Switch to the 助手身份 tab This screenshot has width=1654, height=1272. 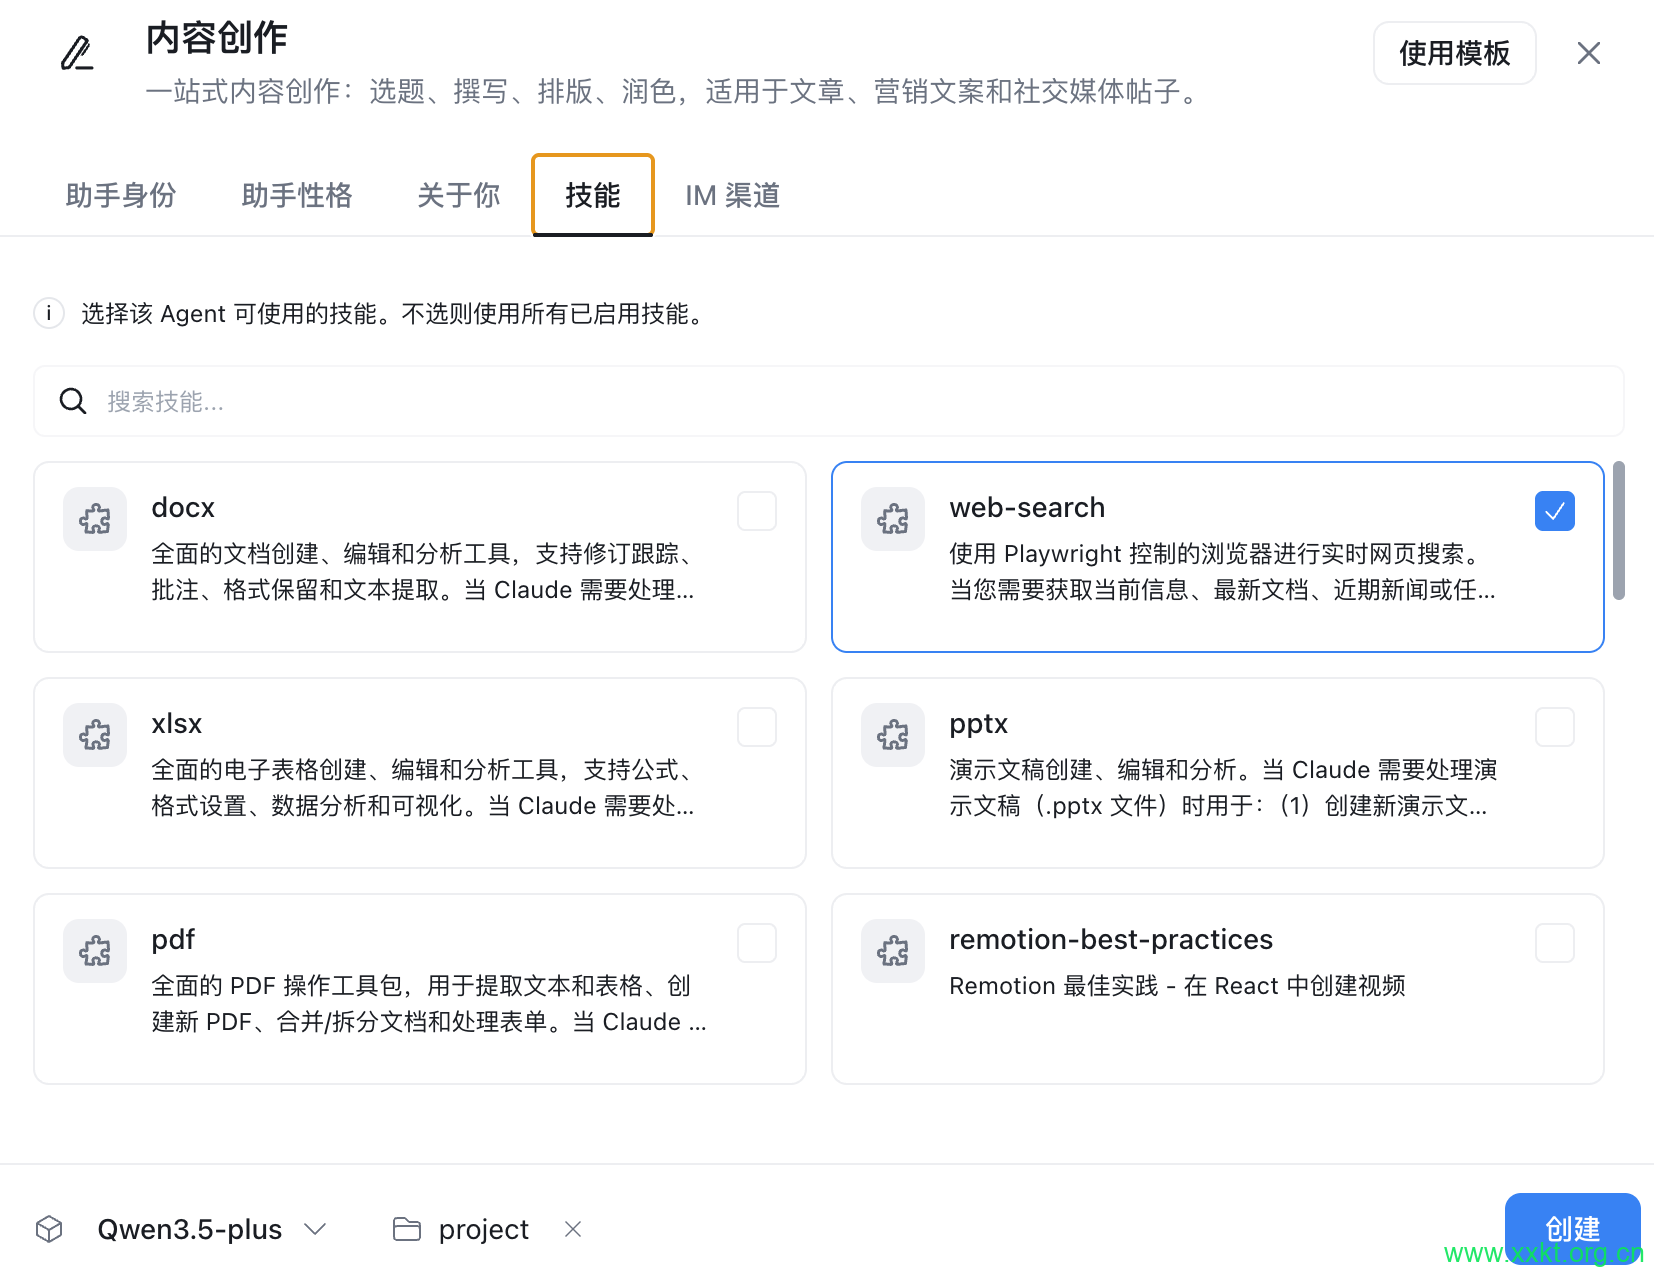[121, 195]
